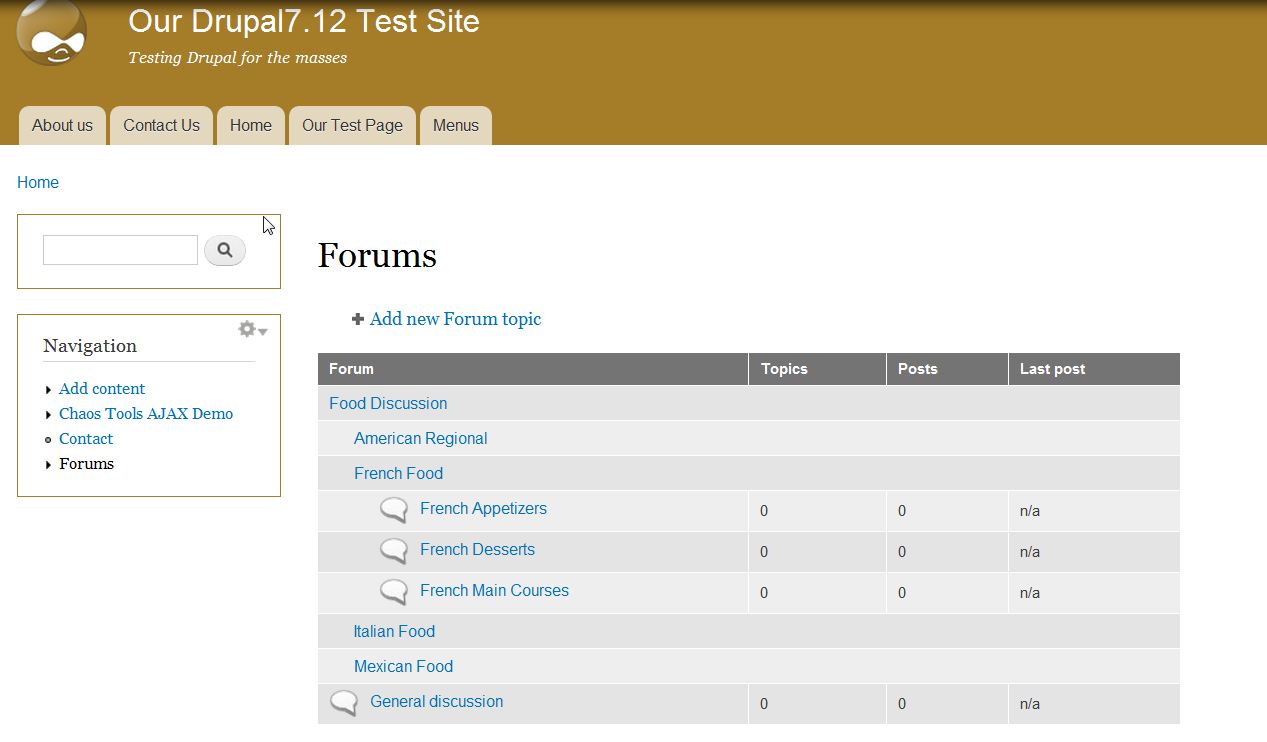This screenshot has width=1267, height=742.
Task: Click the Home breadcrumb link
Action: [38, 182]
